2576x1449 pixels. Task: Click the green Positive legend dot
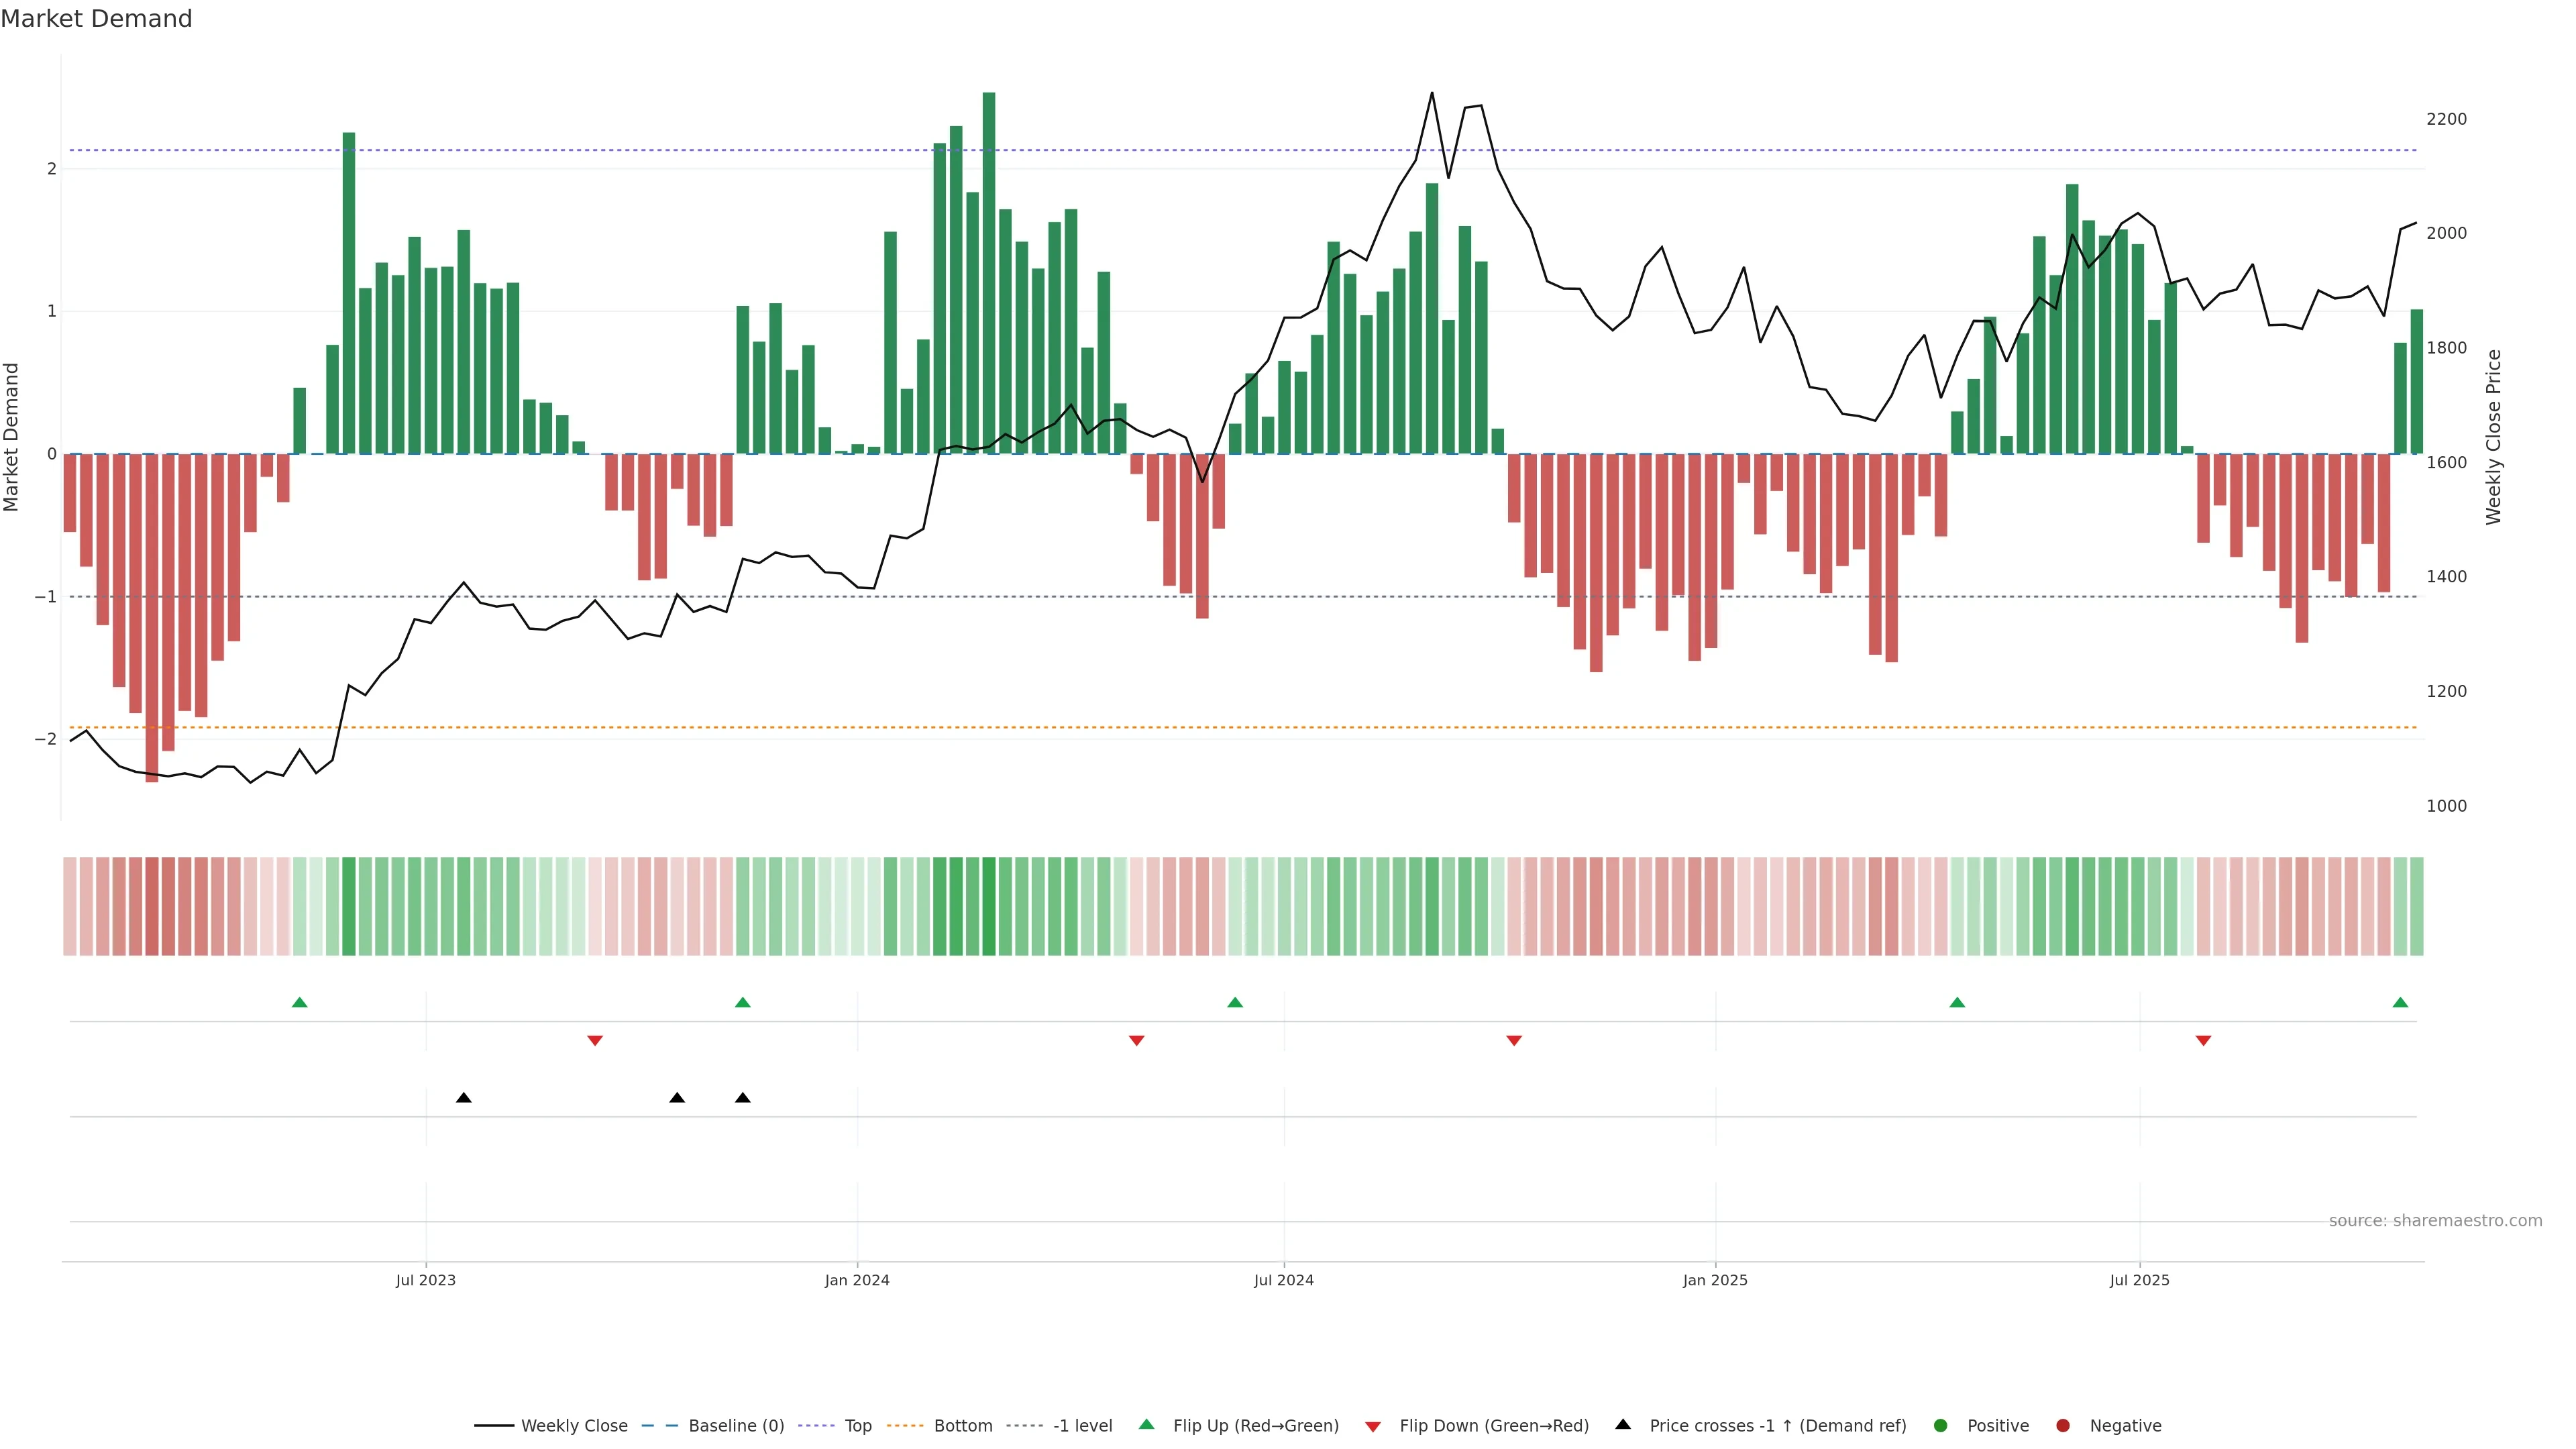(1941, 1426)
